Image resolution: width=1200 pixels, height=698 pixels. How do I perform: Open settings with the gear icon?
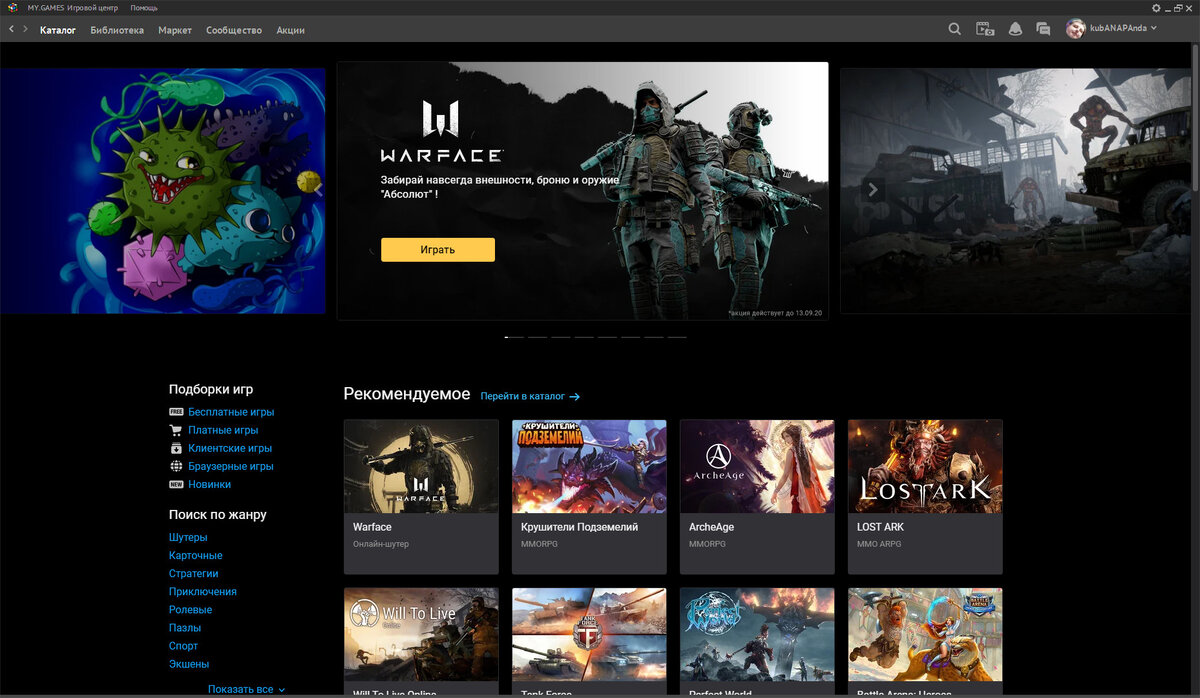tap(1156, 7)
